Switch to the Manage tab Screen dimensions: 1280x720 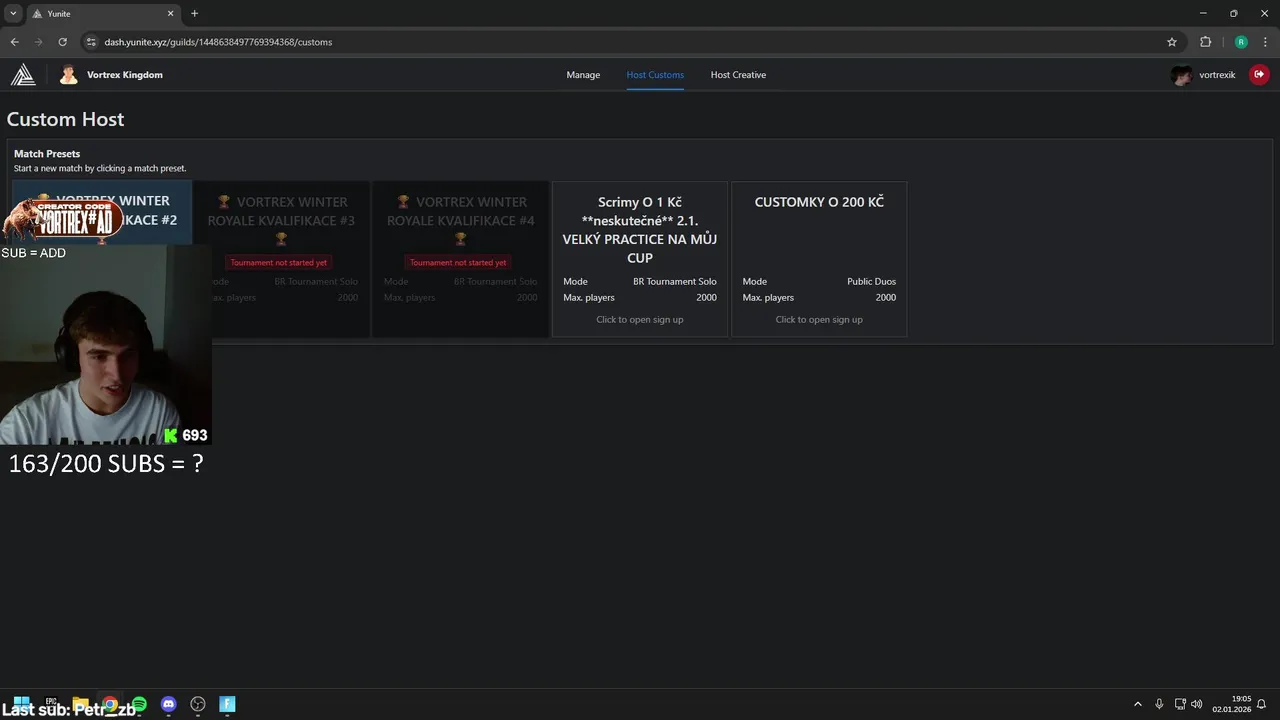[583, 75]
